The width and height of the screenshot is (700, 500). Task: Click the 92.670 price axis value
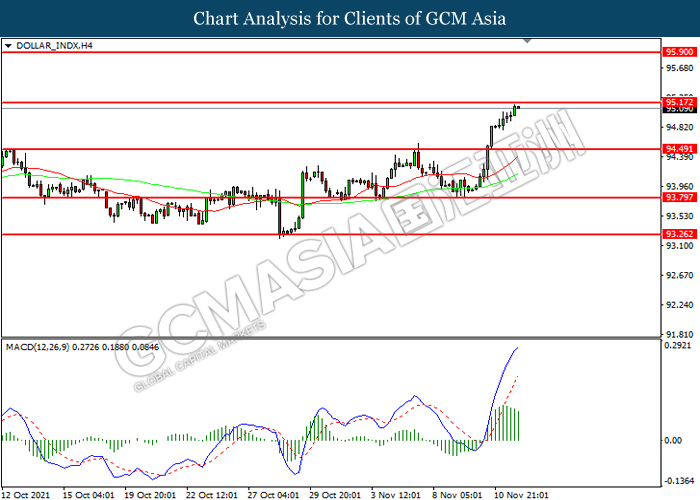point(679,275)
